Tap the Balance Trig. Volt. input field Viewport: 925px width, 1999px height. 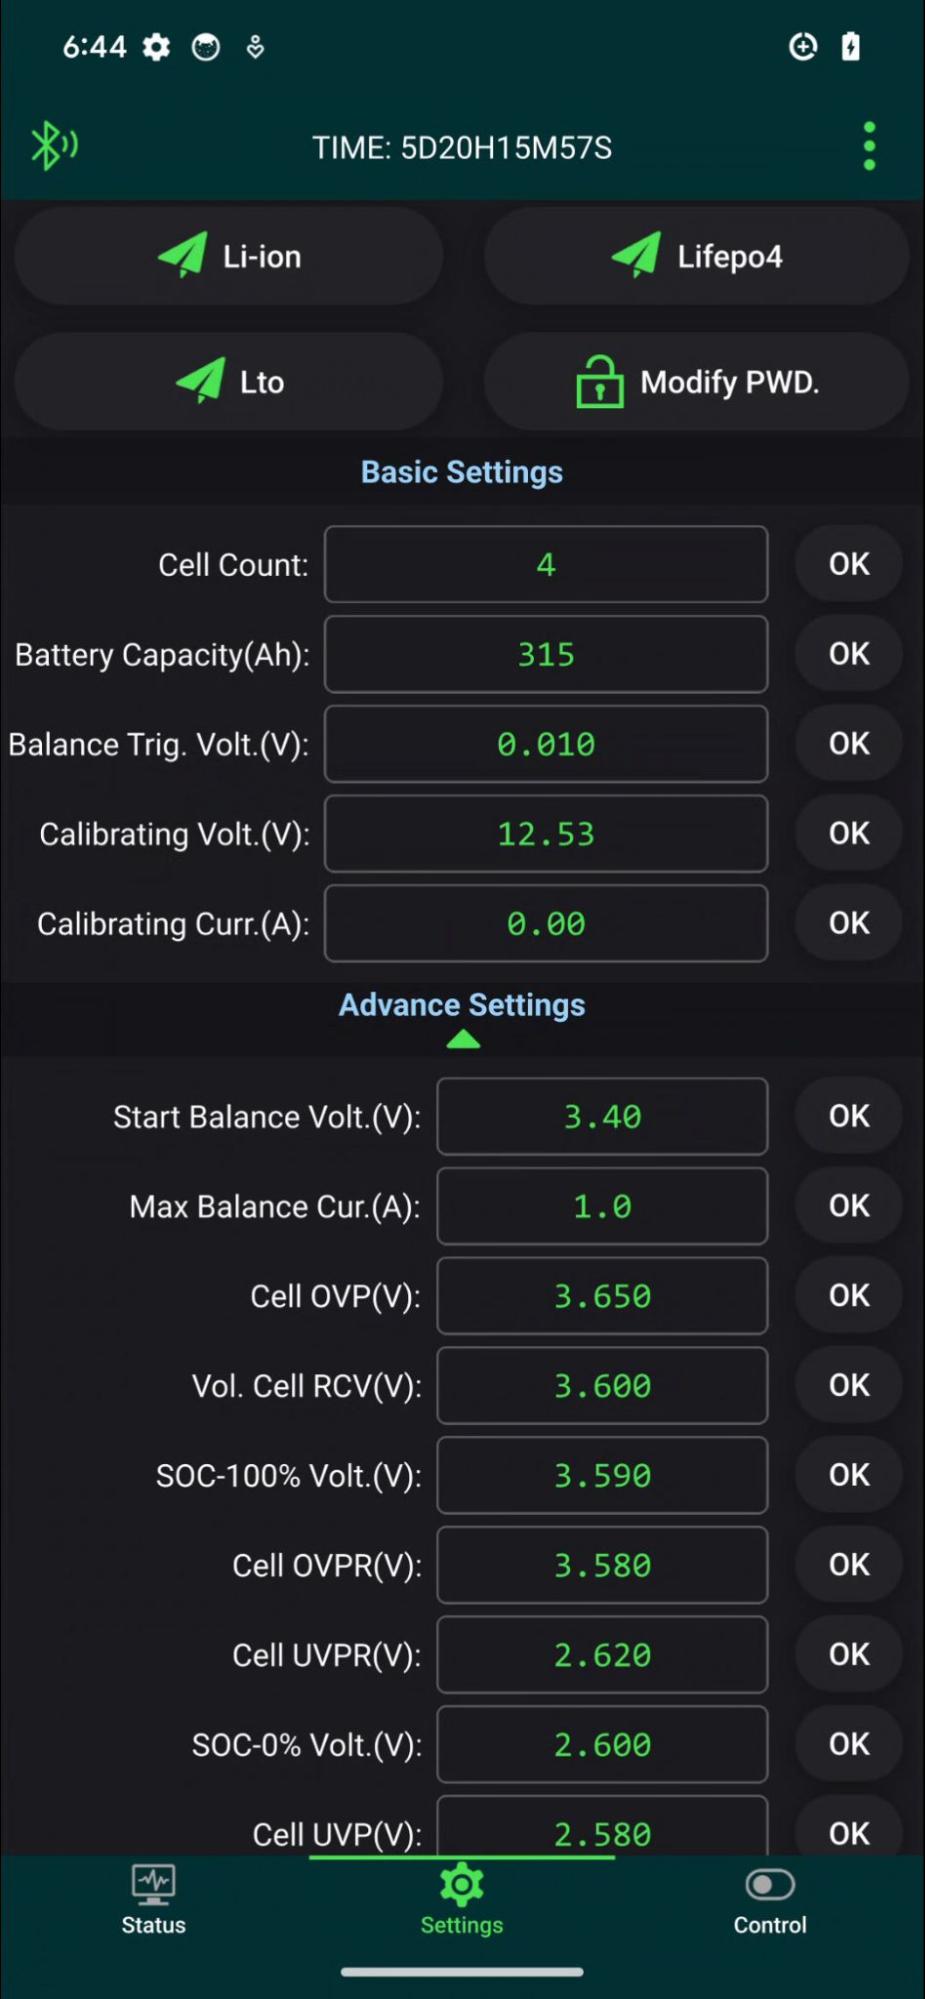pos(546,745)
